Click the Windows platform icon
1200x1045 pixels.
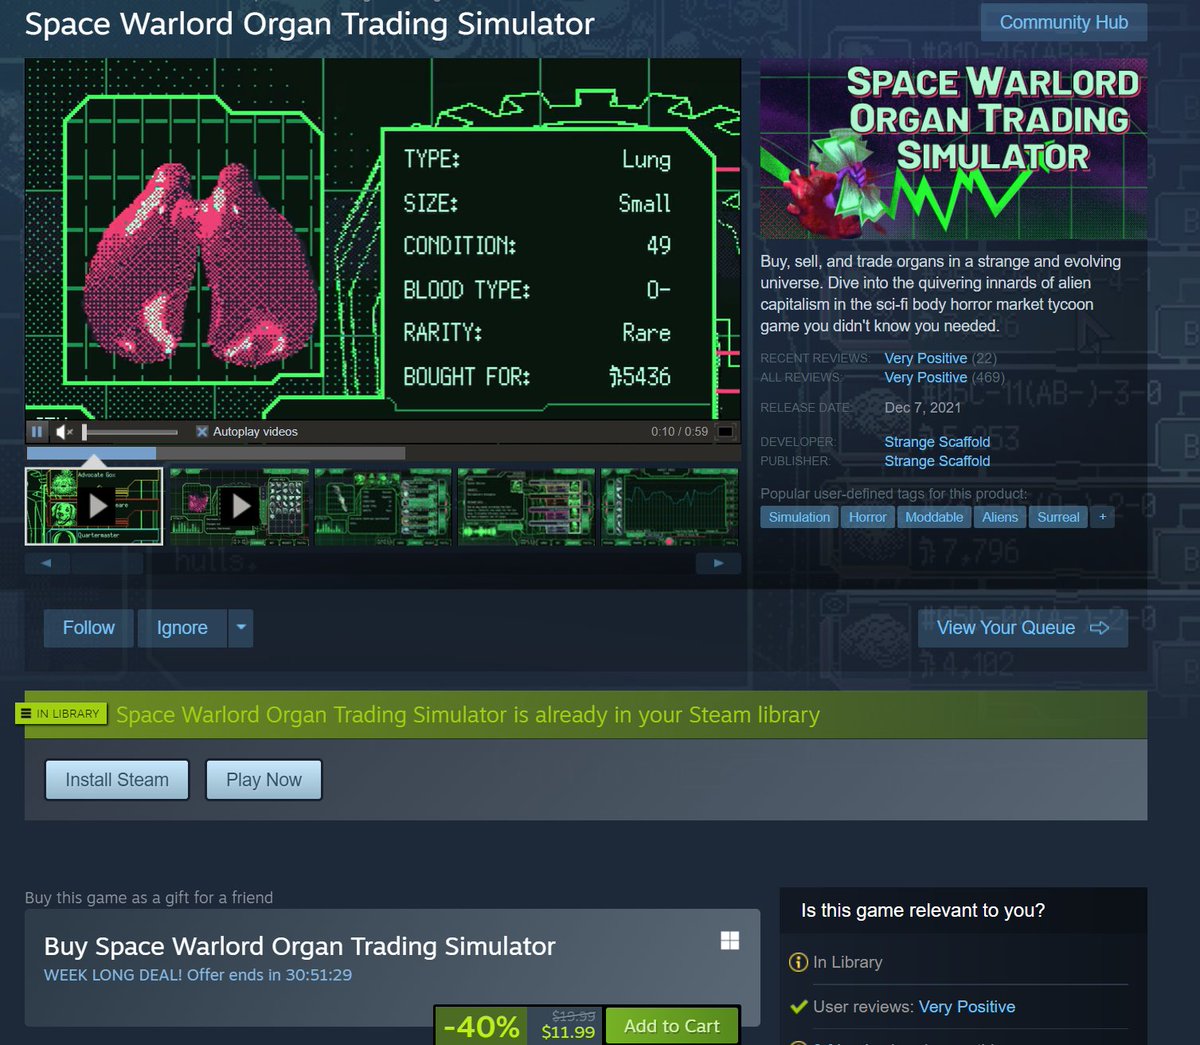tap(730, 940)
